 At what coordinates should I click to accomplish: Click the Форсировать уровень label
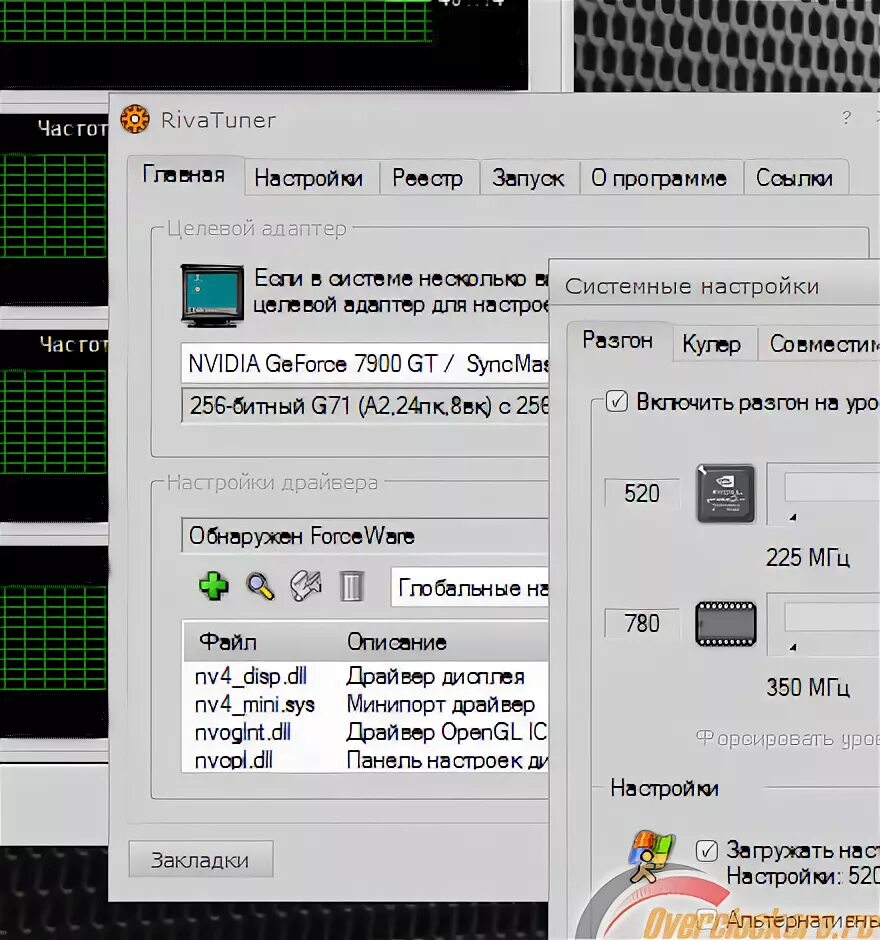(788, 739)
